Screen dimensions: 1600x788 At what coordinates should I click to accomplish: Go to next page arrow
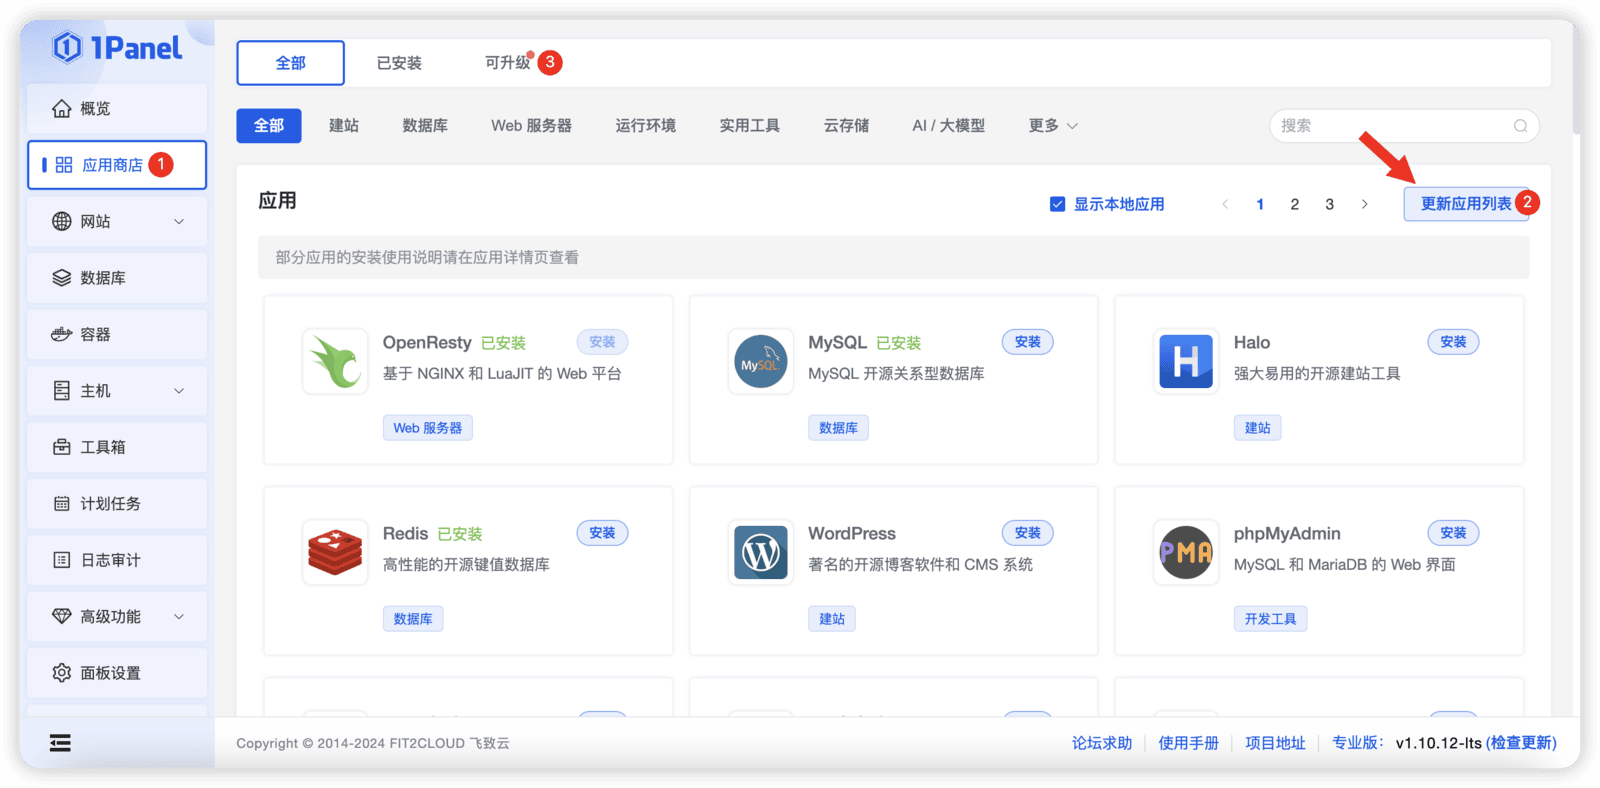click(1364, 204)
